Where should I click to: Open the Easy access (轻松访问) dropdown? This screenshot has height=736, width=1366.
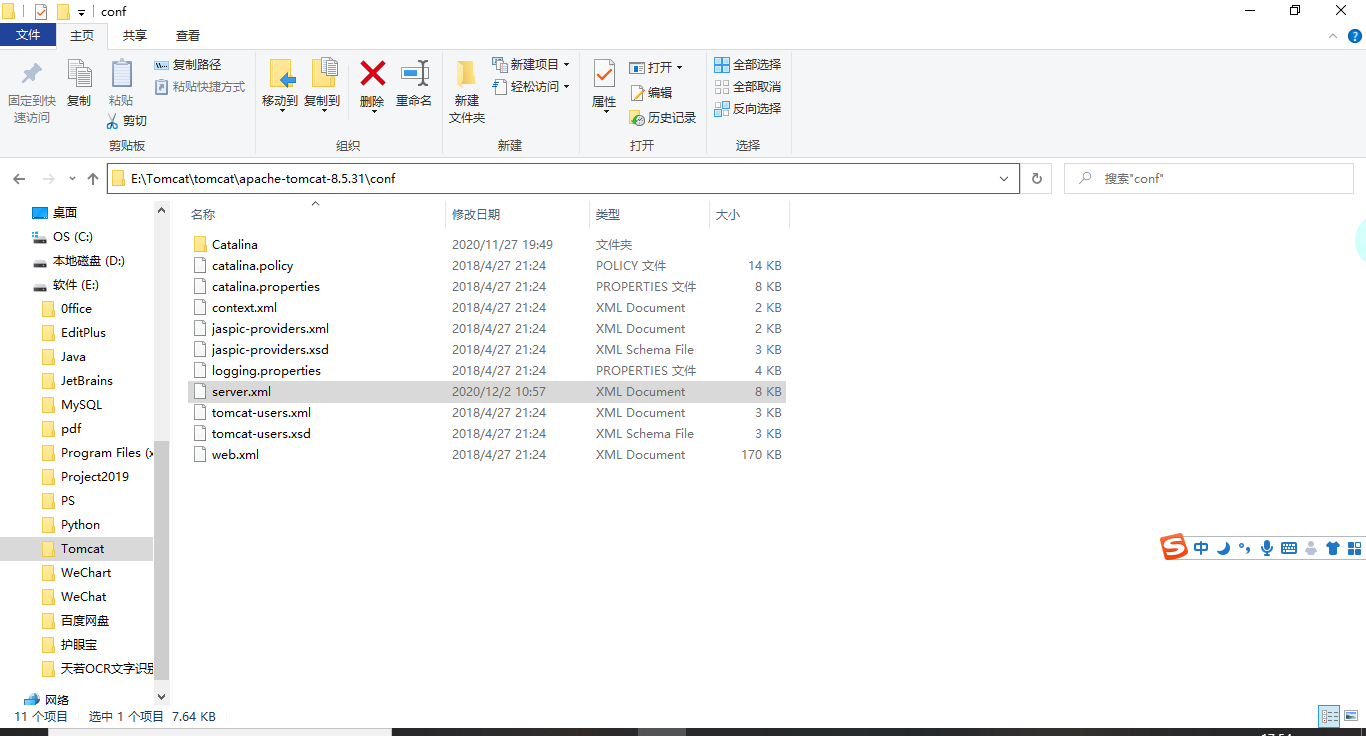click(x=531, y=87)
